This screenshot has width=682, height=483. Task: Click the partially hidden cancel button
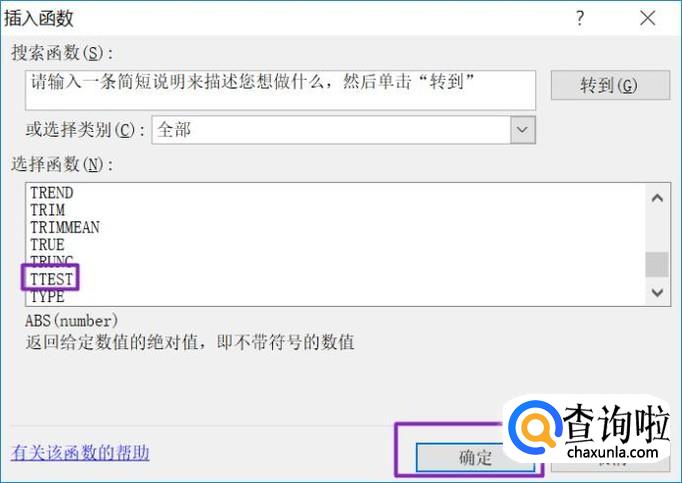coord(610,463)
